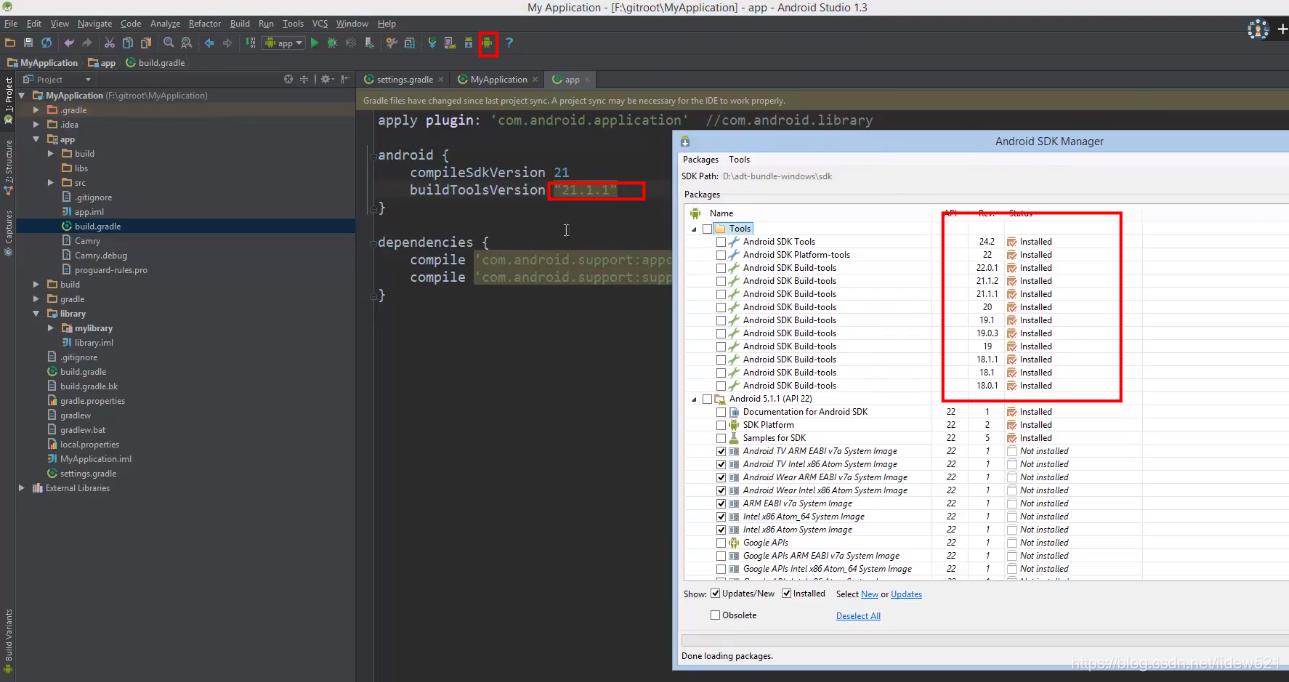Open the Android SDK Manager from the toolbar

487,43
